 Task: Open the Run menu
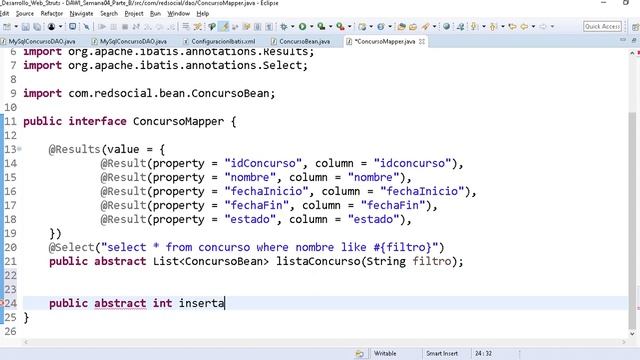[x=155, y=13]
